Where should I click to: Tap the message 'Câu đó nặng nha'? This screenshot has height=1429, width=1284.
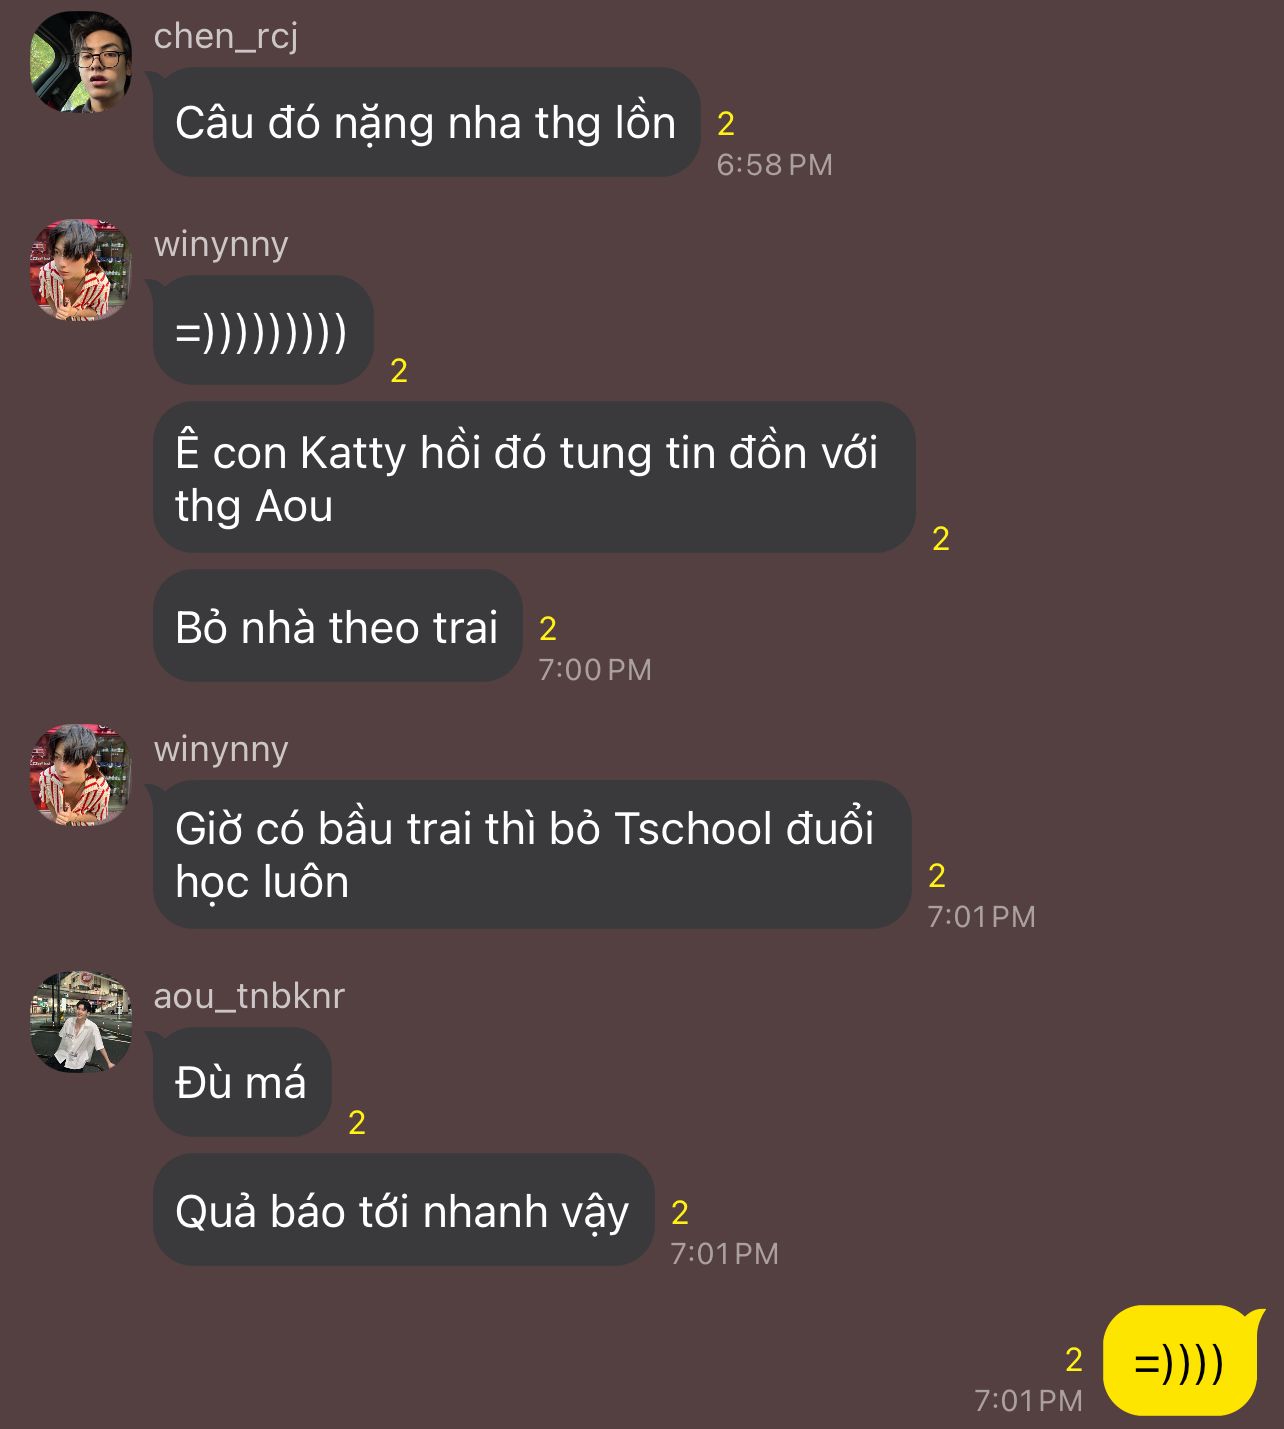[426, 123]
